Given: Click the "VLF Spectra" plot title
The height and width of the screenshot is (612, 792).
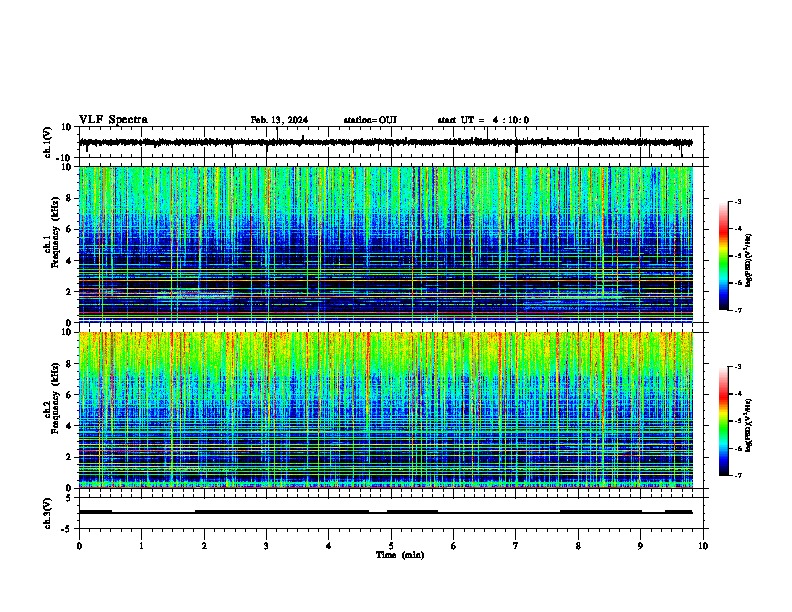Looking at the screenshot, I should [x=113, y=120].
